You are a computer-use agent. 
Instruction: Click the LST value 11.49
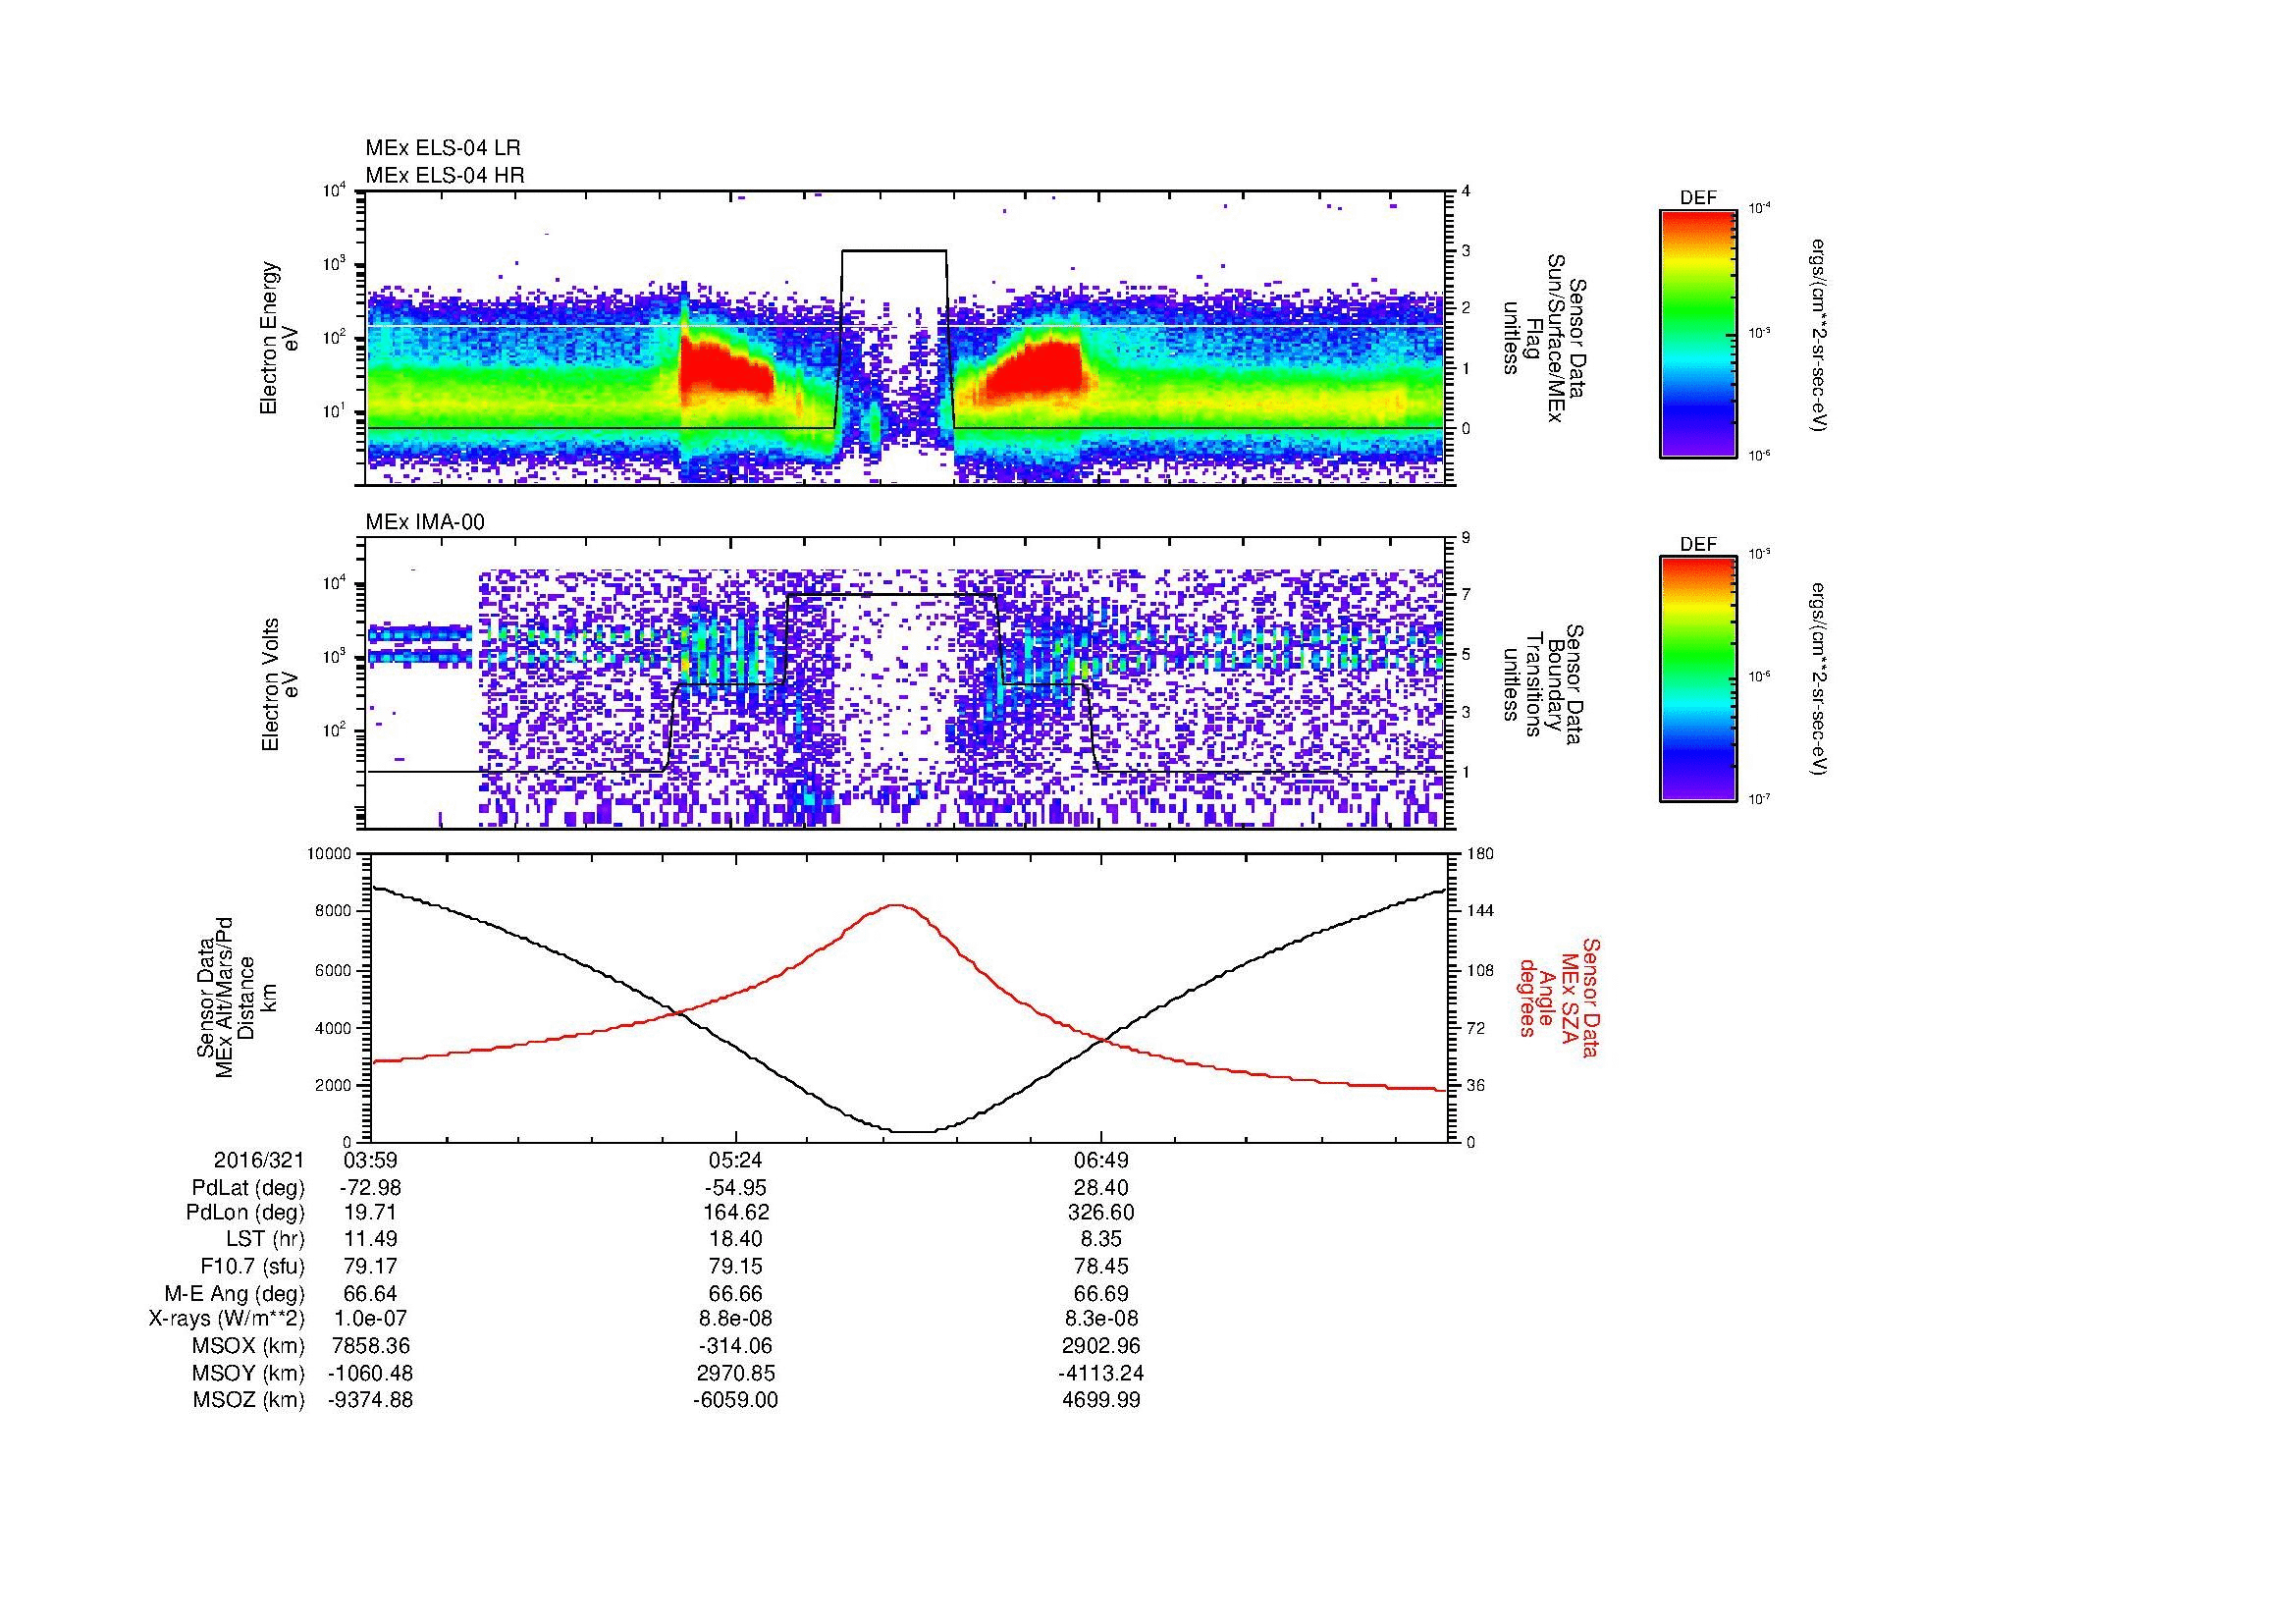tap(370, 1240)
